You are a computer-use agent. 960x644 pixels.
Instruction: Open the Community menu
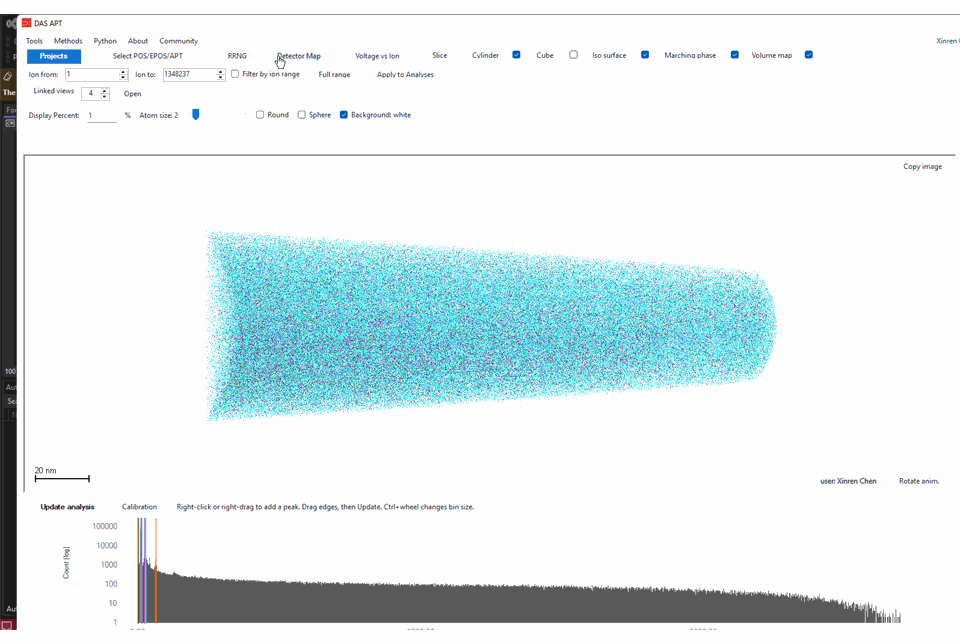click(178, 41)
